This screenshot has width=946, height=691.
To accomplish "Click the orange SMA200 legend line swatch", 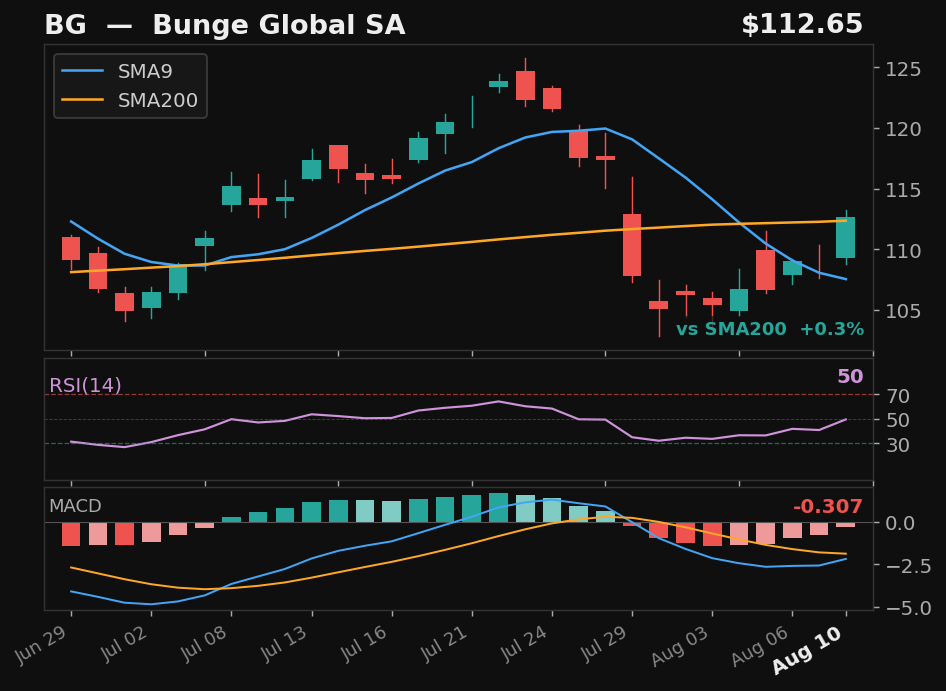I will tap(83, 100).
